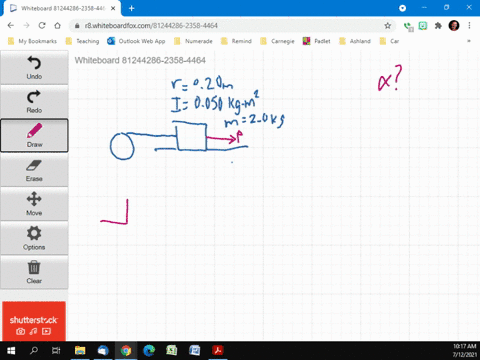Open the Shutterstock advertisement banner
Screen dimensions: 480x360
click(x=34, y=321)
